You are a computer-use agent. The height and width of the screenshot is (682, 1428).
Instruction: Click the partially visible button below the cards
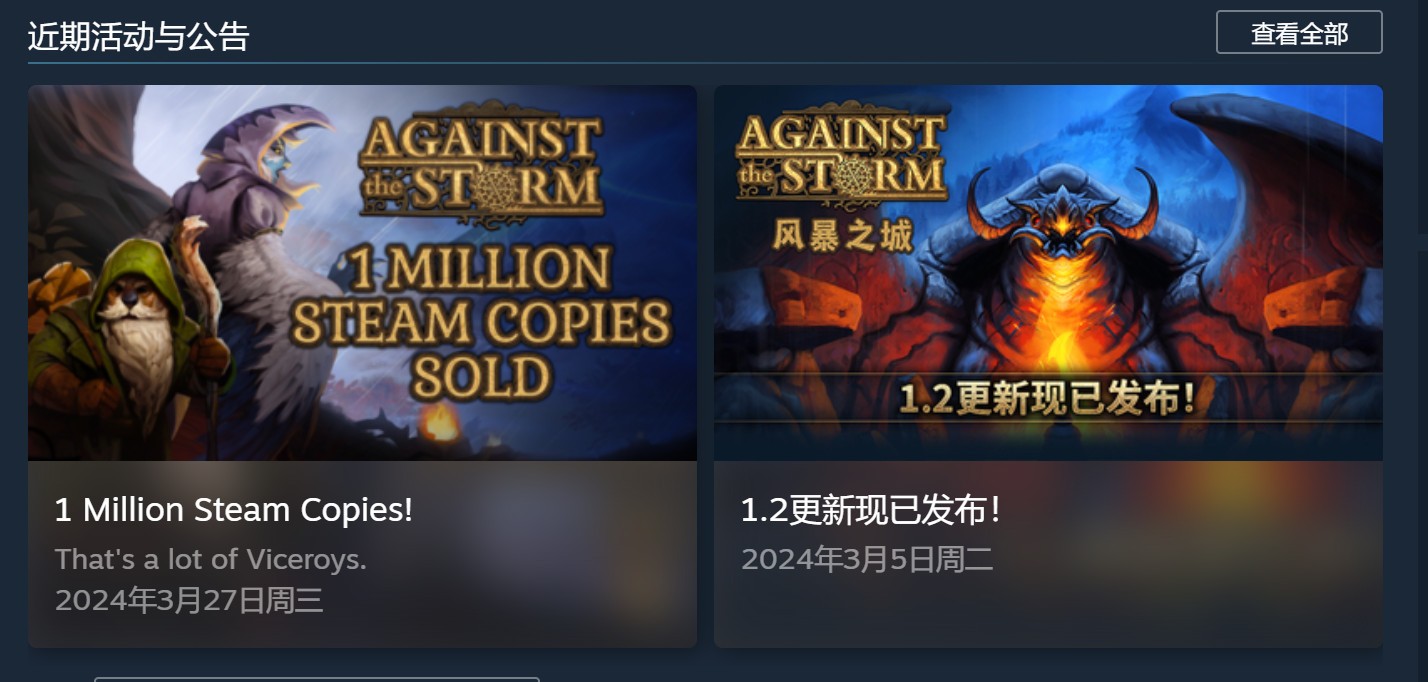coord(317,679)
